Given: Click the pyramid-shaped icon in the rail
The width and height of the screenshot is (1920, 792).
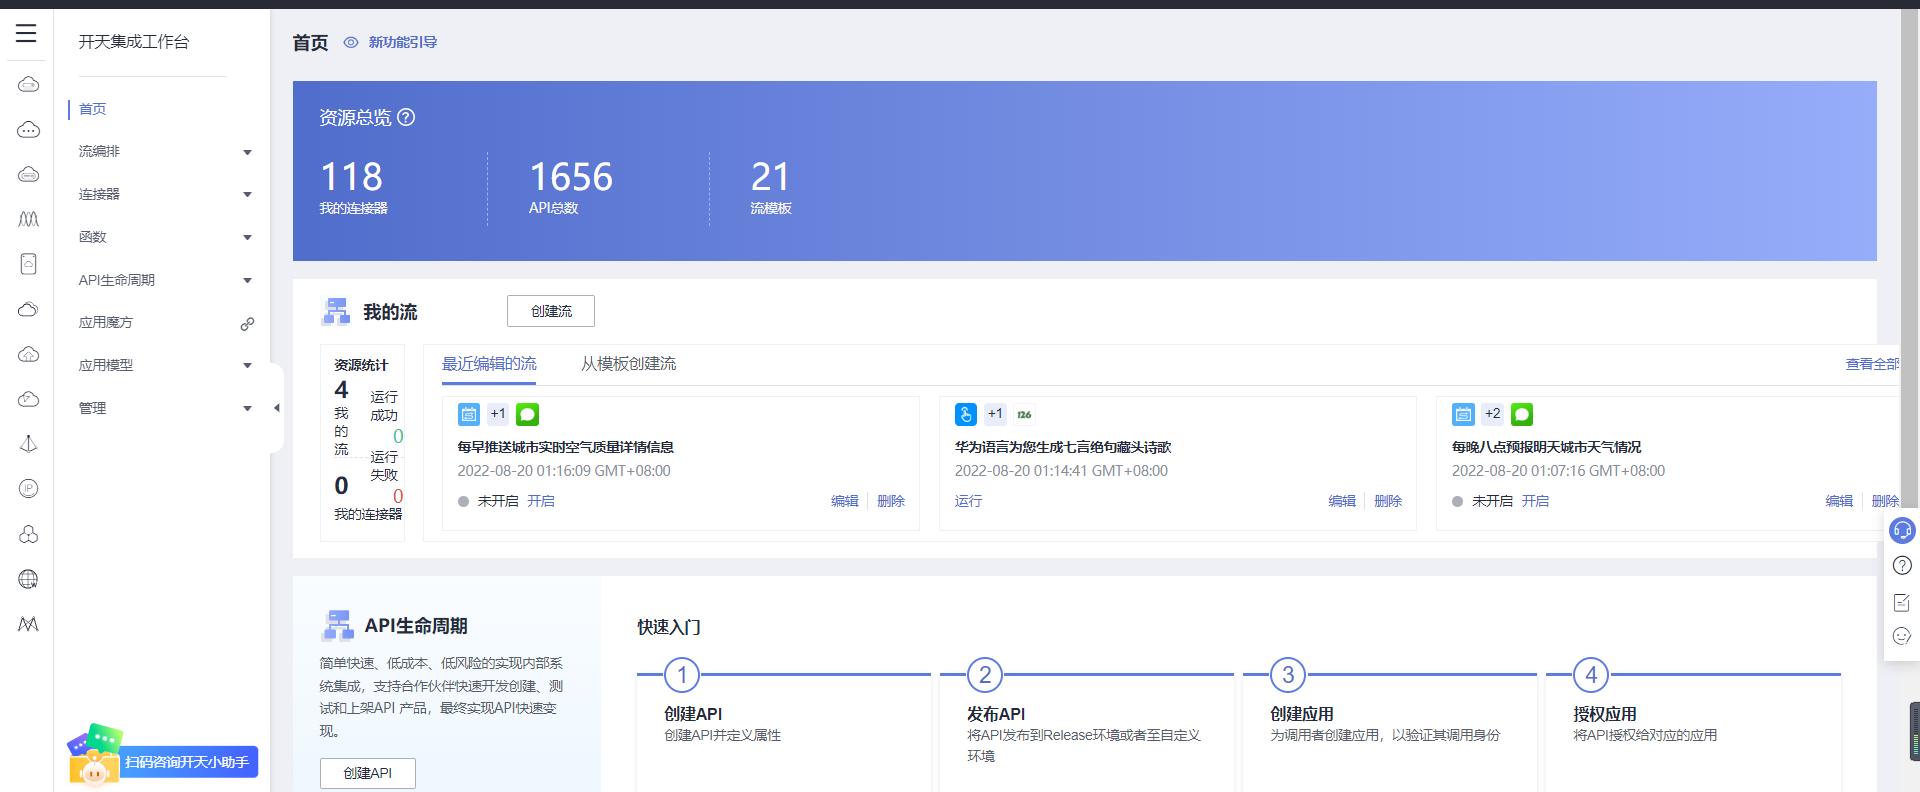Looking at the screenshot, I should (28, 444).
